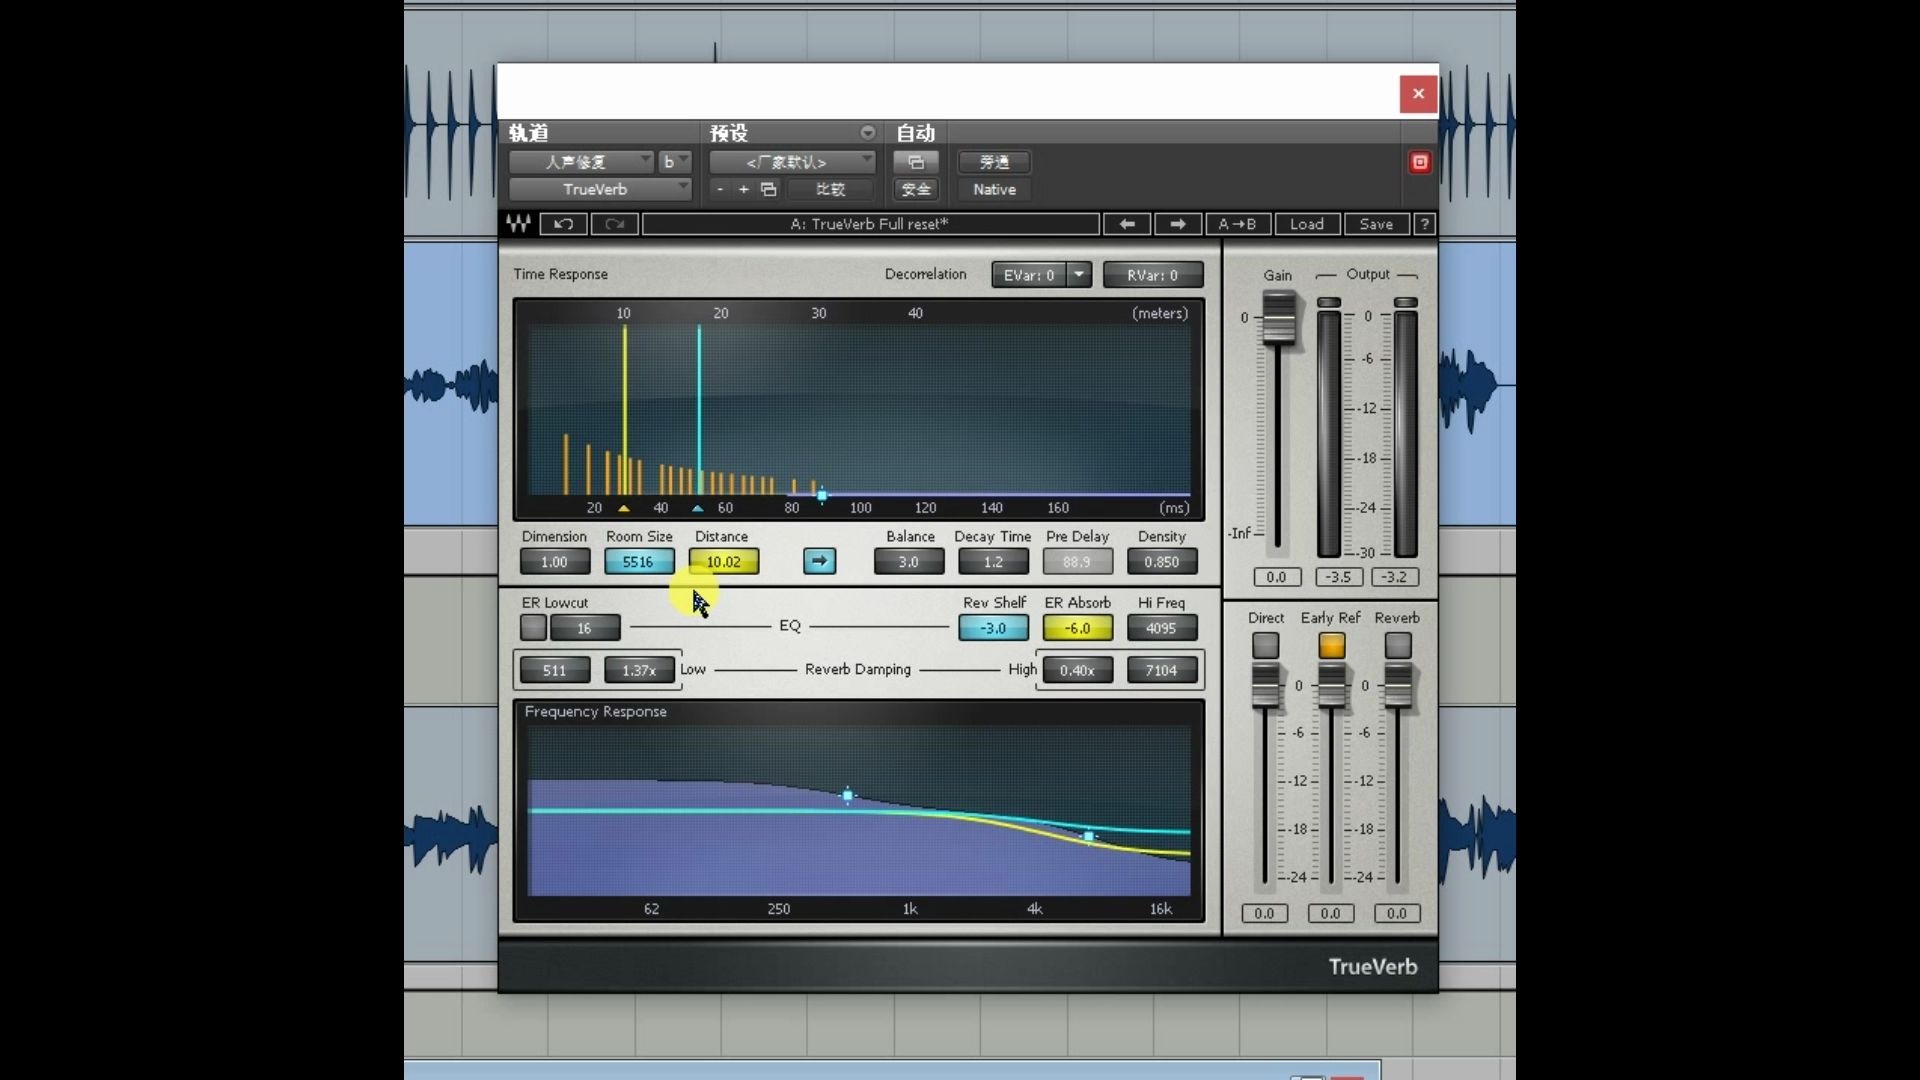Toggle the 比较 compare button
Image resolution: width=1920 pixels, height=1080 pixels.
(x=830, y=189)
